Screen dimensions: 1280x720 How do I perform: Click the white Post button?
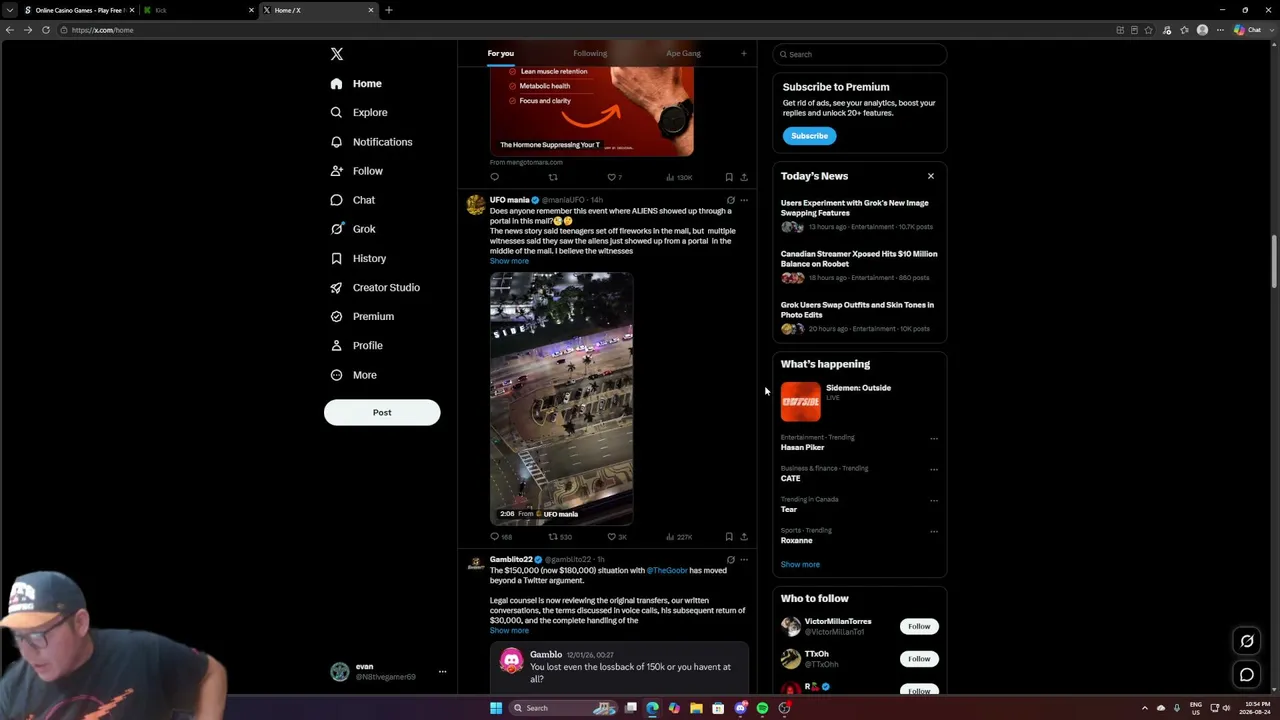[382, 412]
